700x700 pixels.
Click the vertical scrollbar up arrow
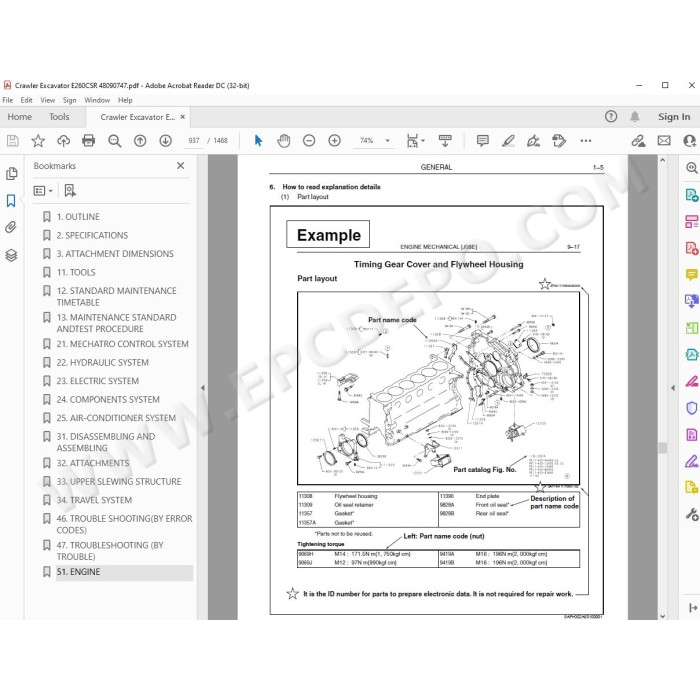click(662, 160)
